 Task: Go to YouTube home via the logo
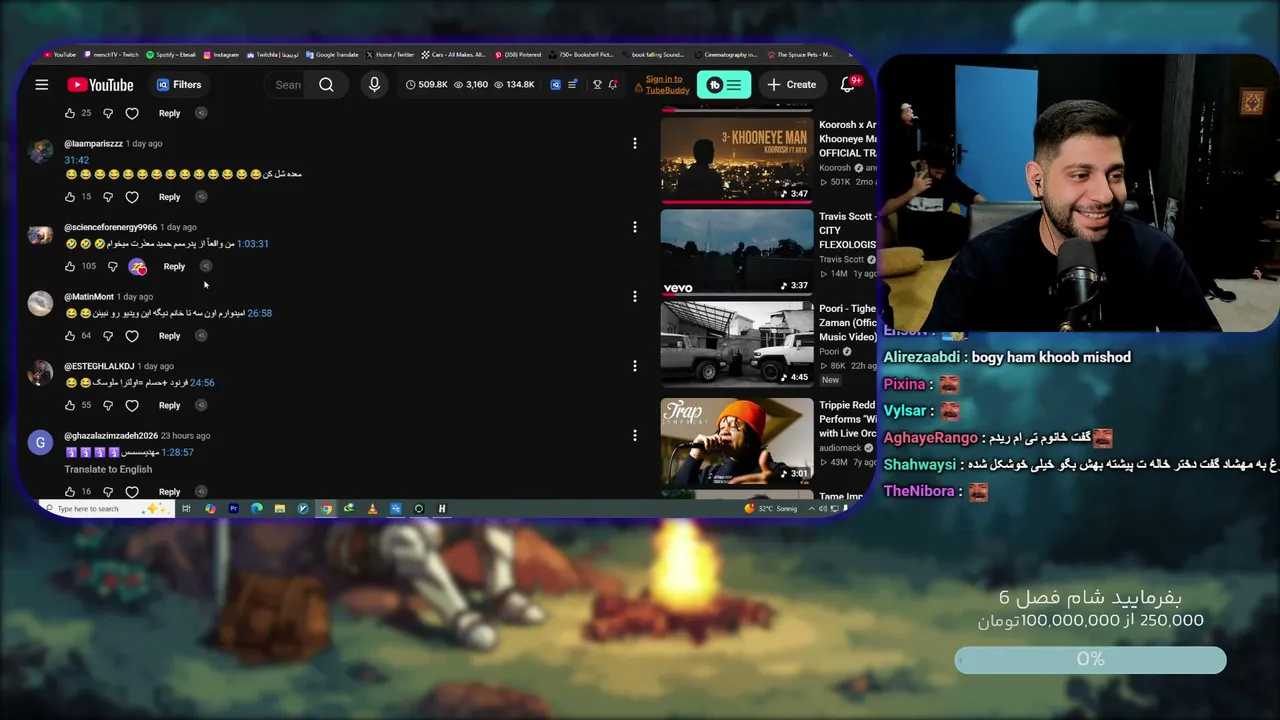point(100,85)
